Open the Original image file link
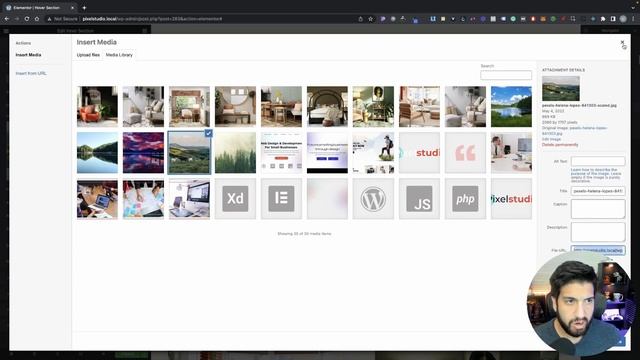This screenshot has width=640, height=360. [576, 131]
